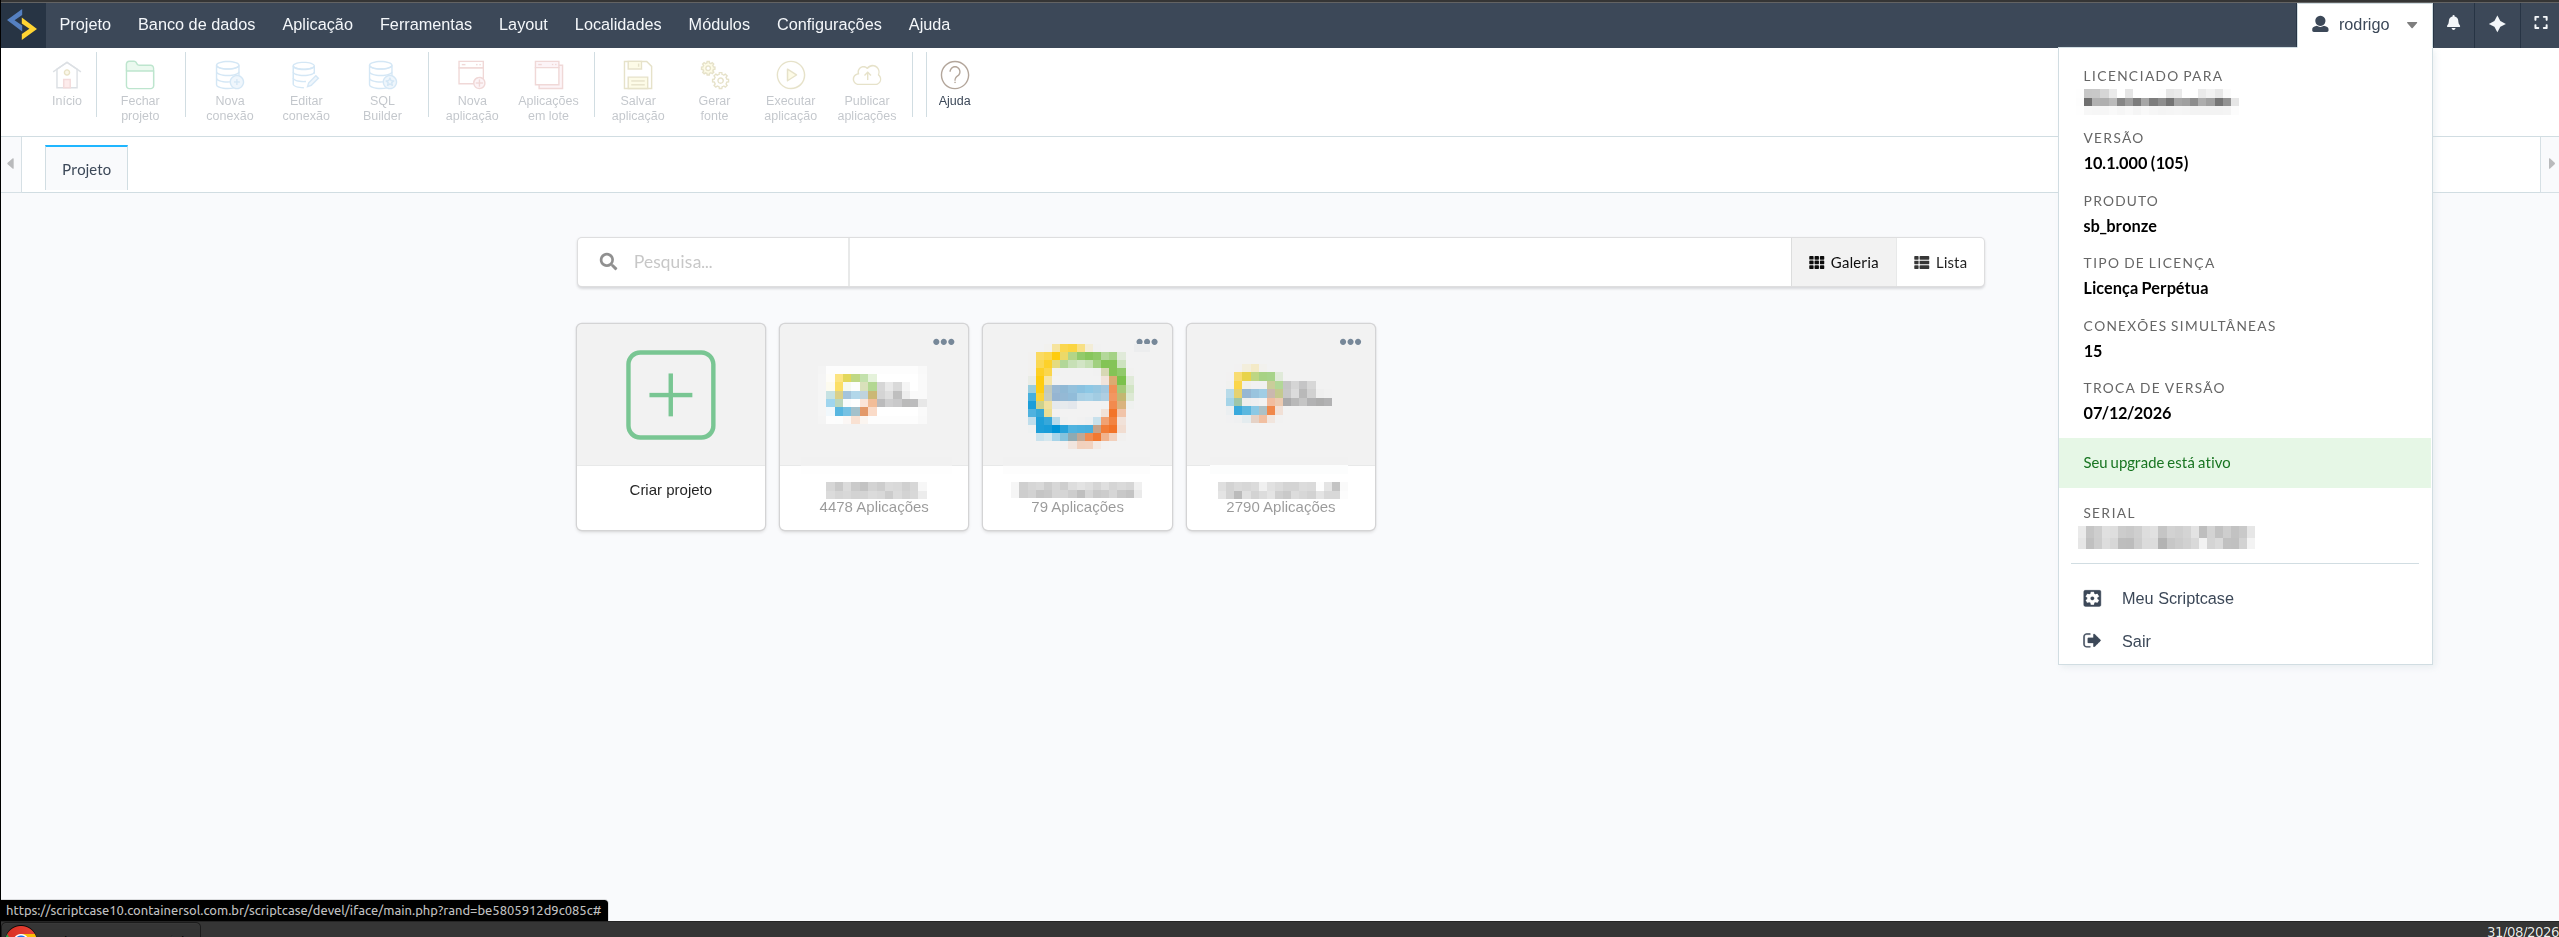Select the Projeto tab
Image resolution: width=2559 pixels, height=937 pixels.
click(x=86, y=169)
